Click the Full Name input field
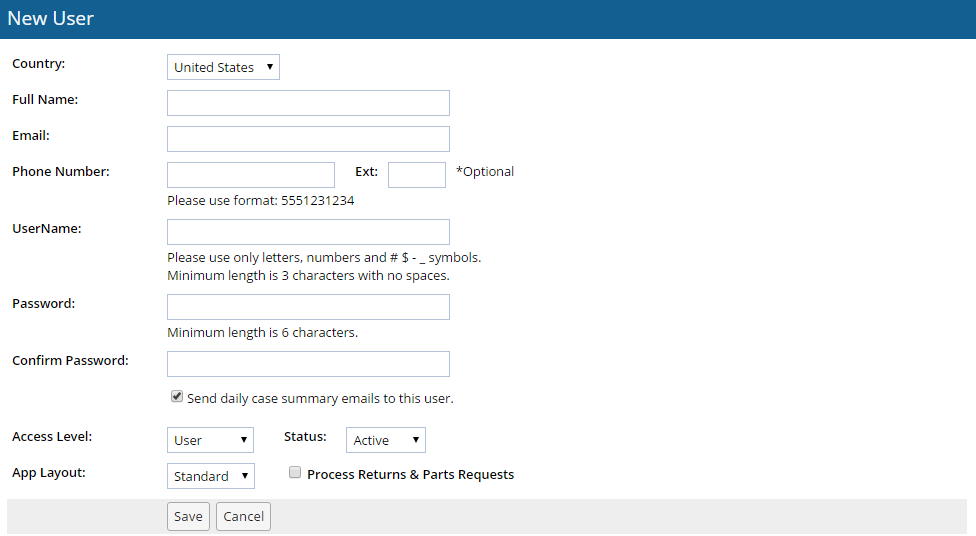The width and height of the screenshot is (976, 536). (x=308, y=103)
